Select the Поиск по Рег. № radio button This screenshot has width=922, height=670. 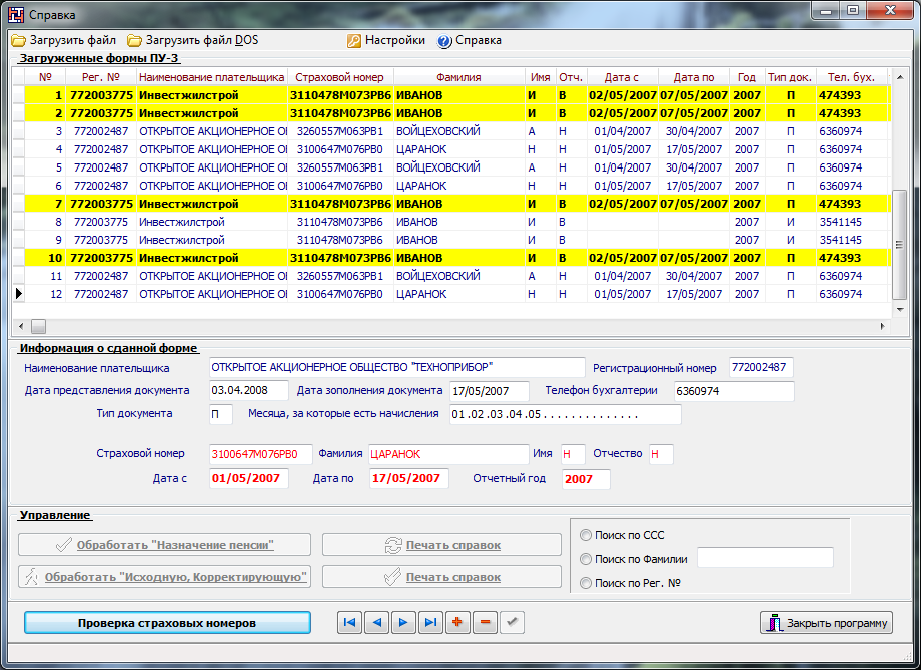tap(586, 583)
